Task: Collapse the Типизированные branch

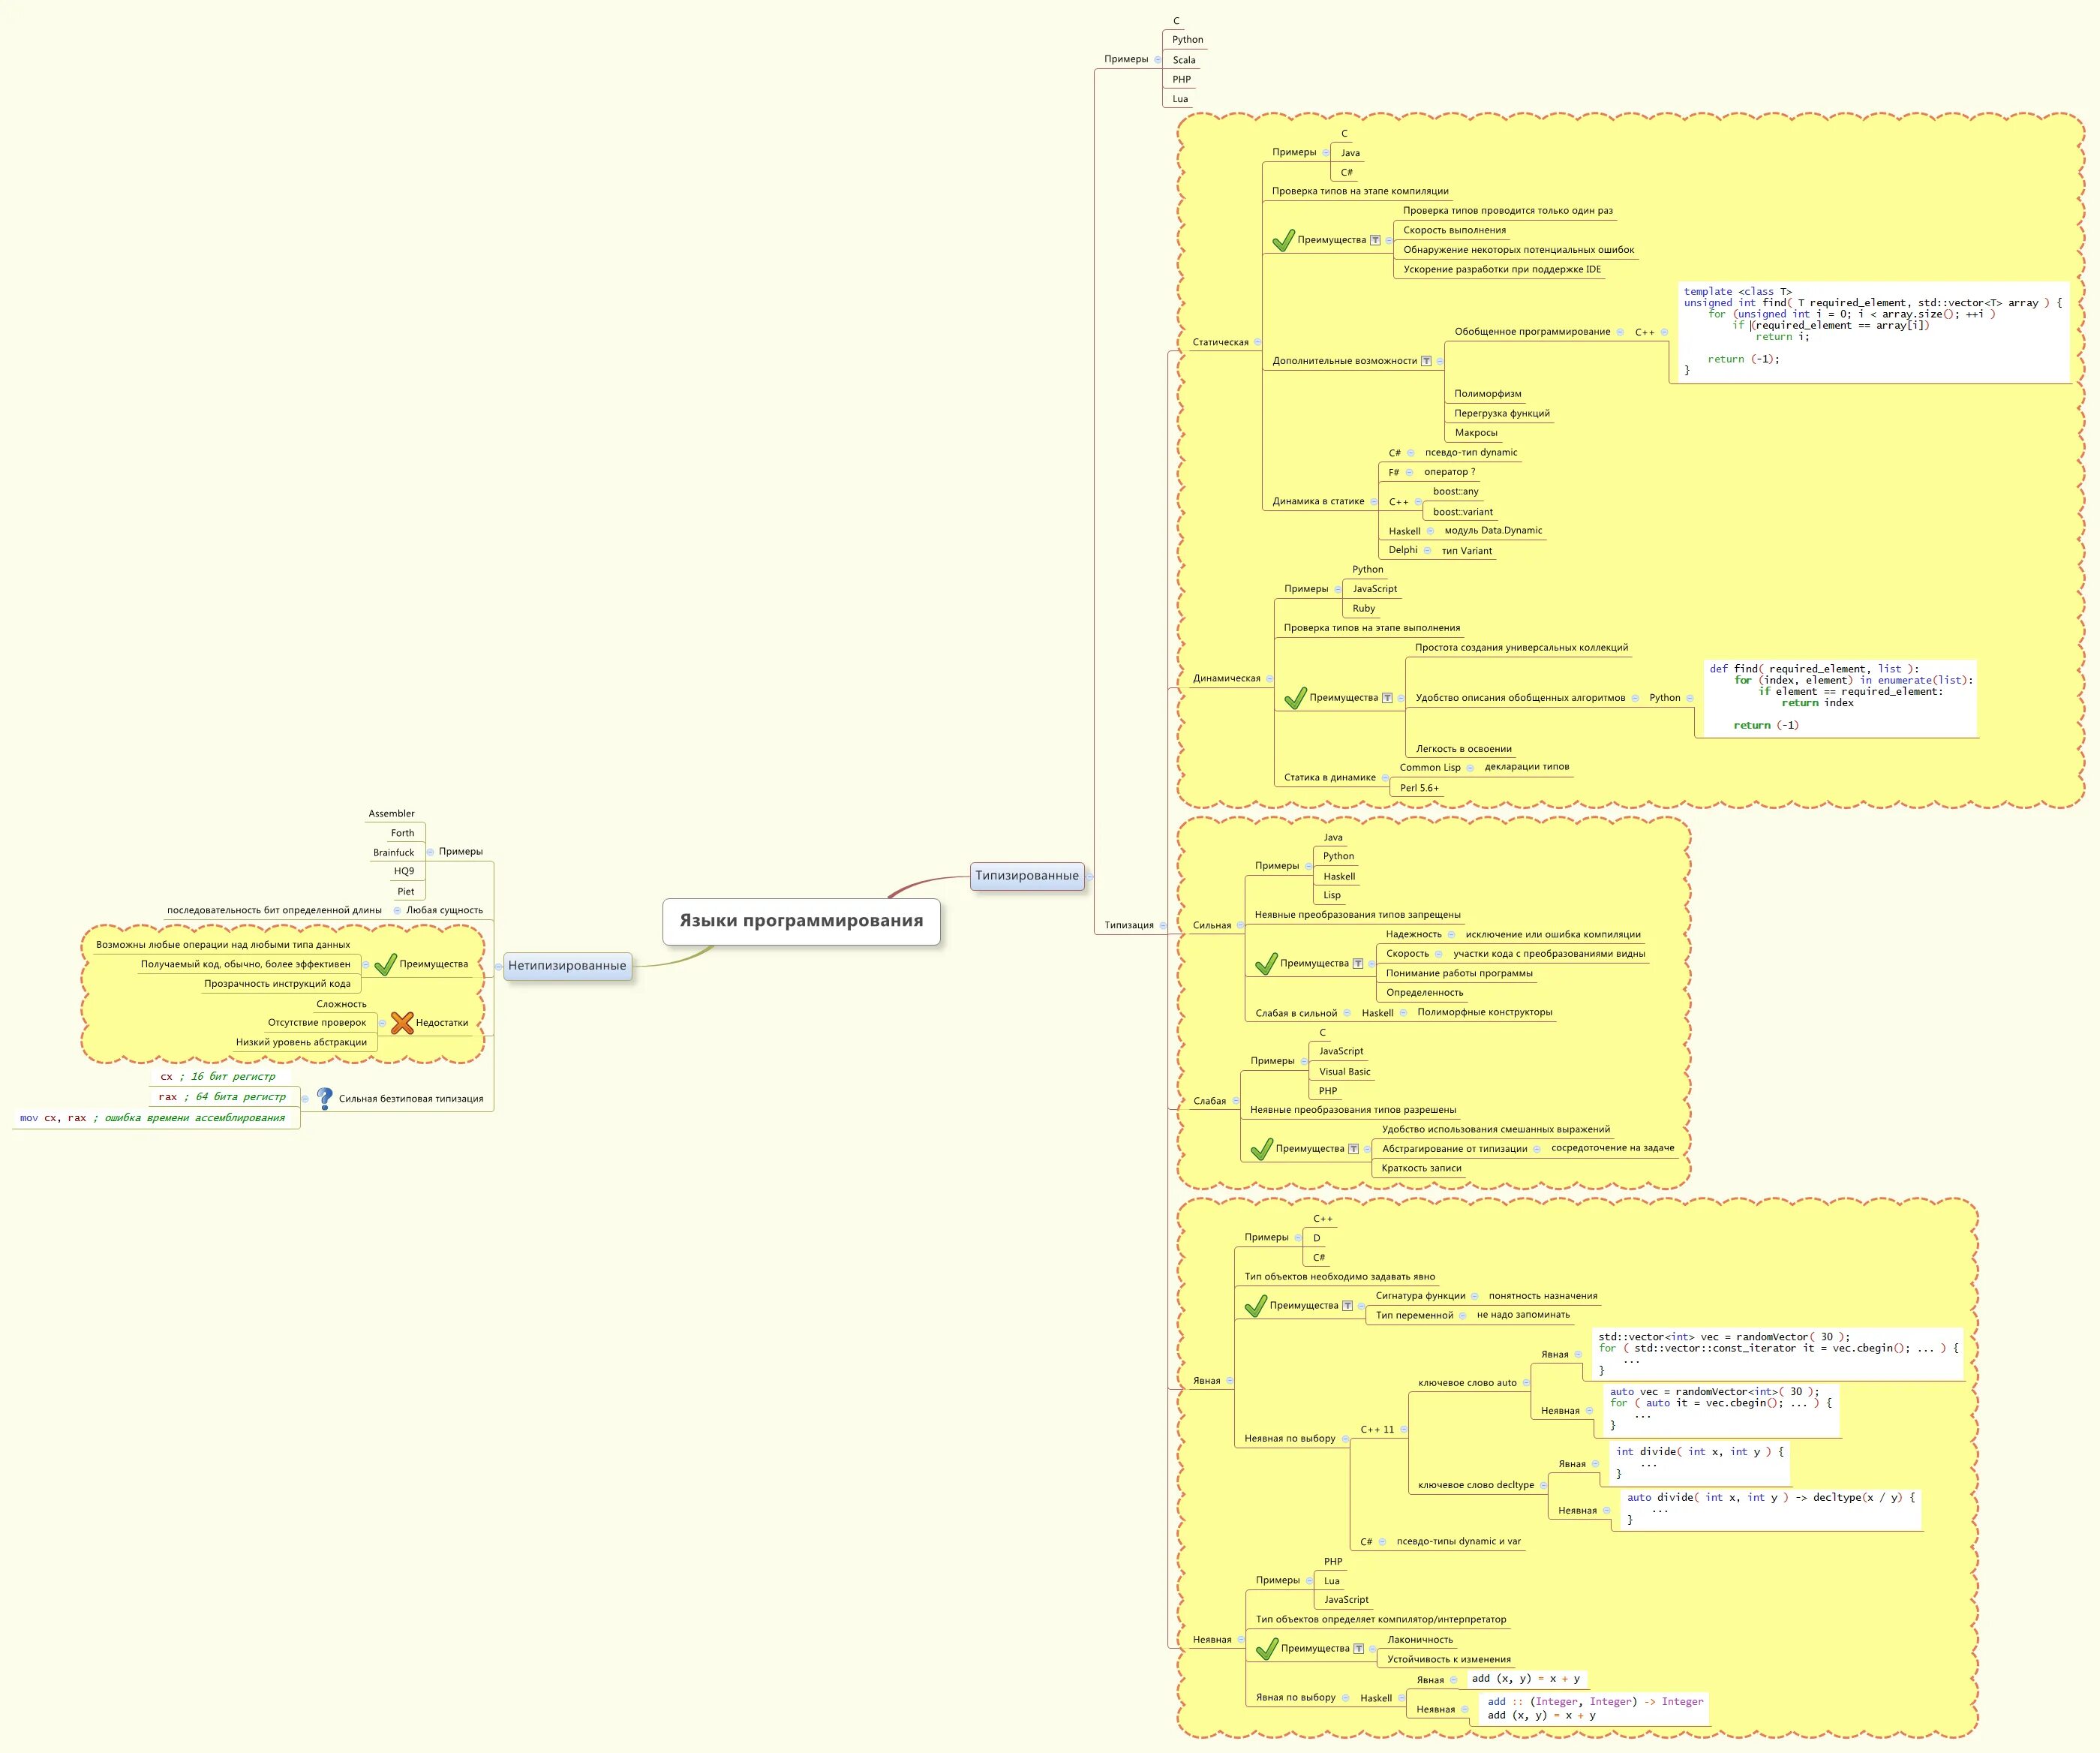Action: pos(1090,876)
